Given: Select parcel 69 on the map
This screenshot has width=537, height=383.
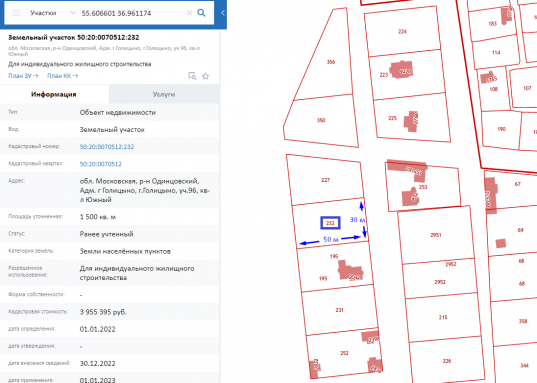Looking at the screenshot, I should [521, 230].
